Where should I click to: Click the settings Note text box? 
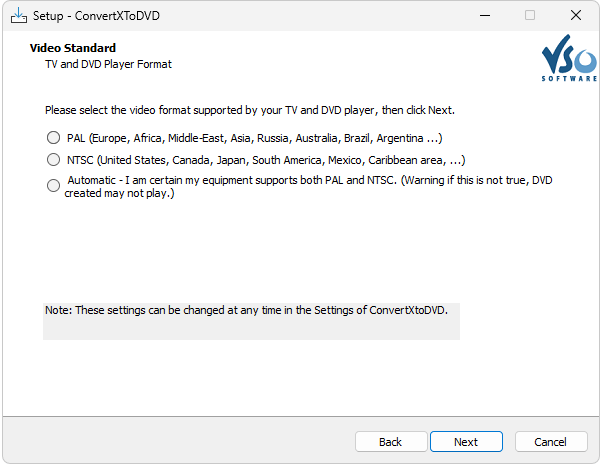(x=251, y=321)
